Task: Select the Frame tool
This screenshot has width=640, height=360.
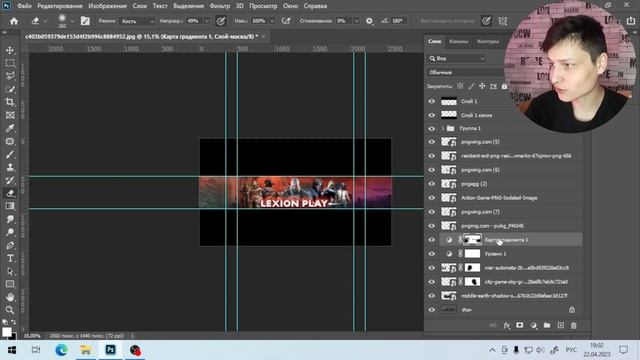Action: [10, 115]
